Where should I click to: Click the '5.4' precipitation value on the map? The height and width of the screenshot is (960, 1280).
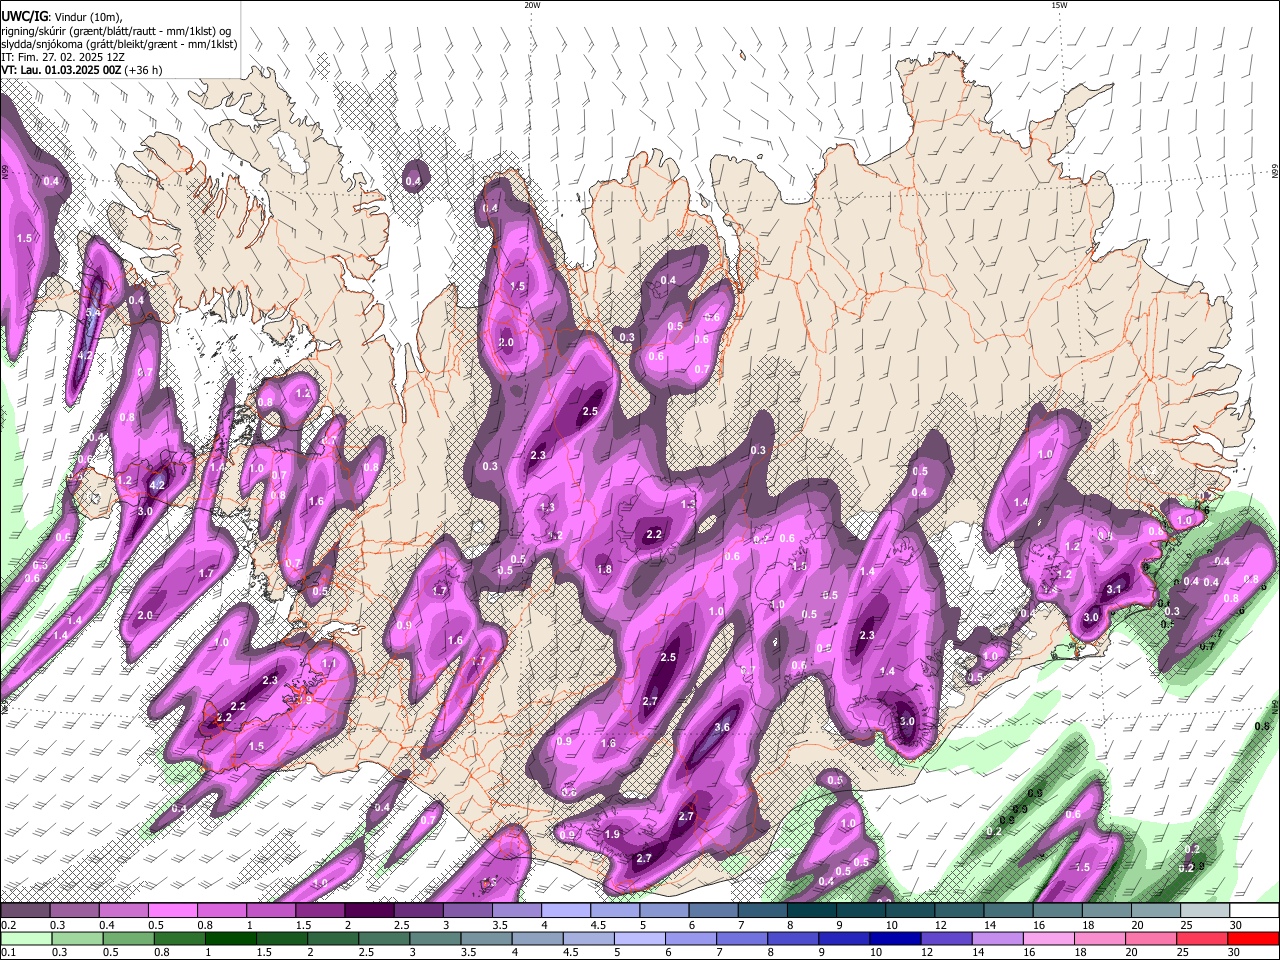coord(93,313)
